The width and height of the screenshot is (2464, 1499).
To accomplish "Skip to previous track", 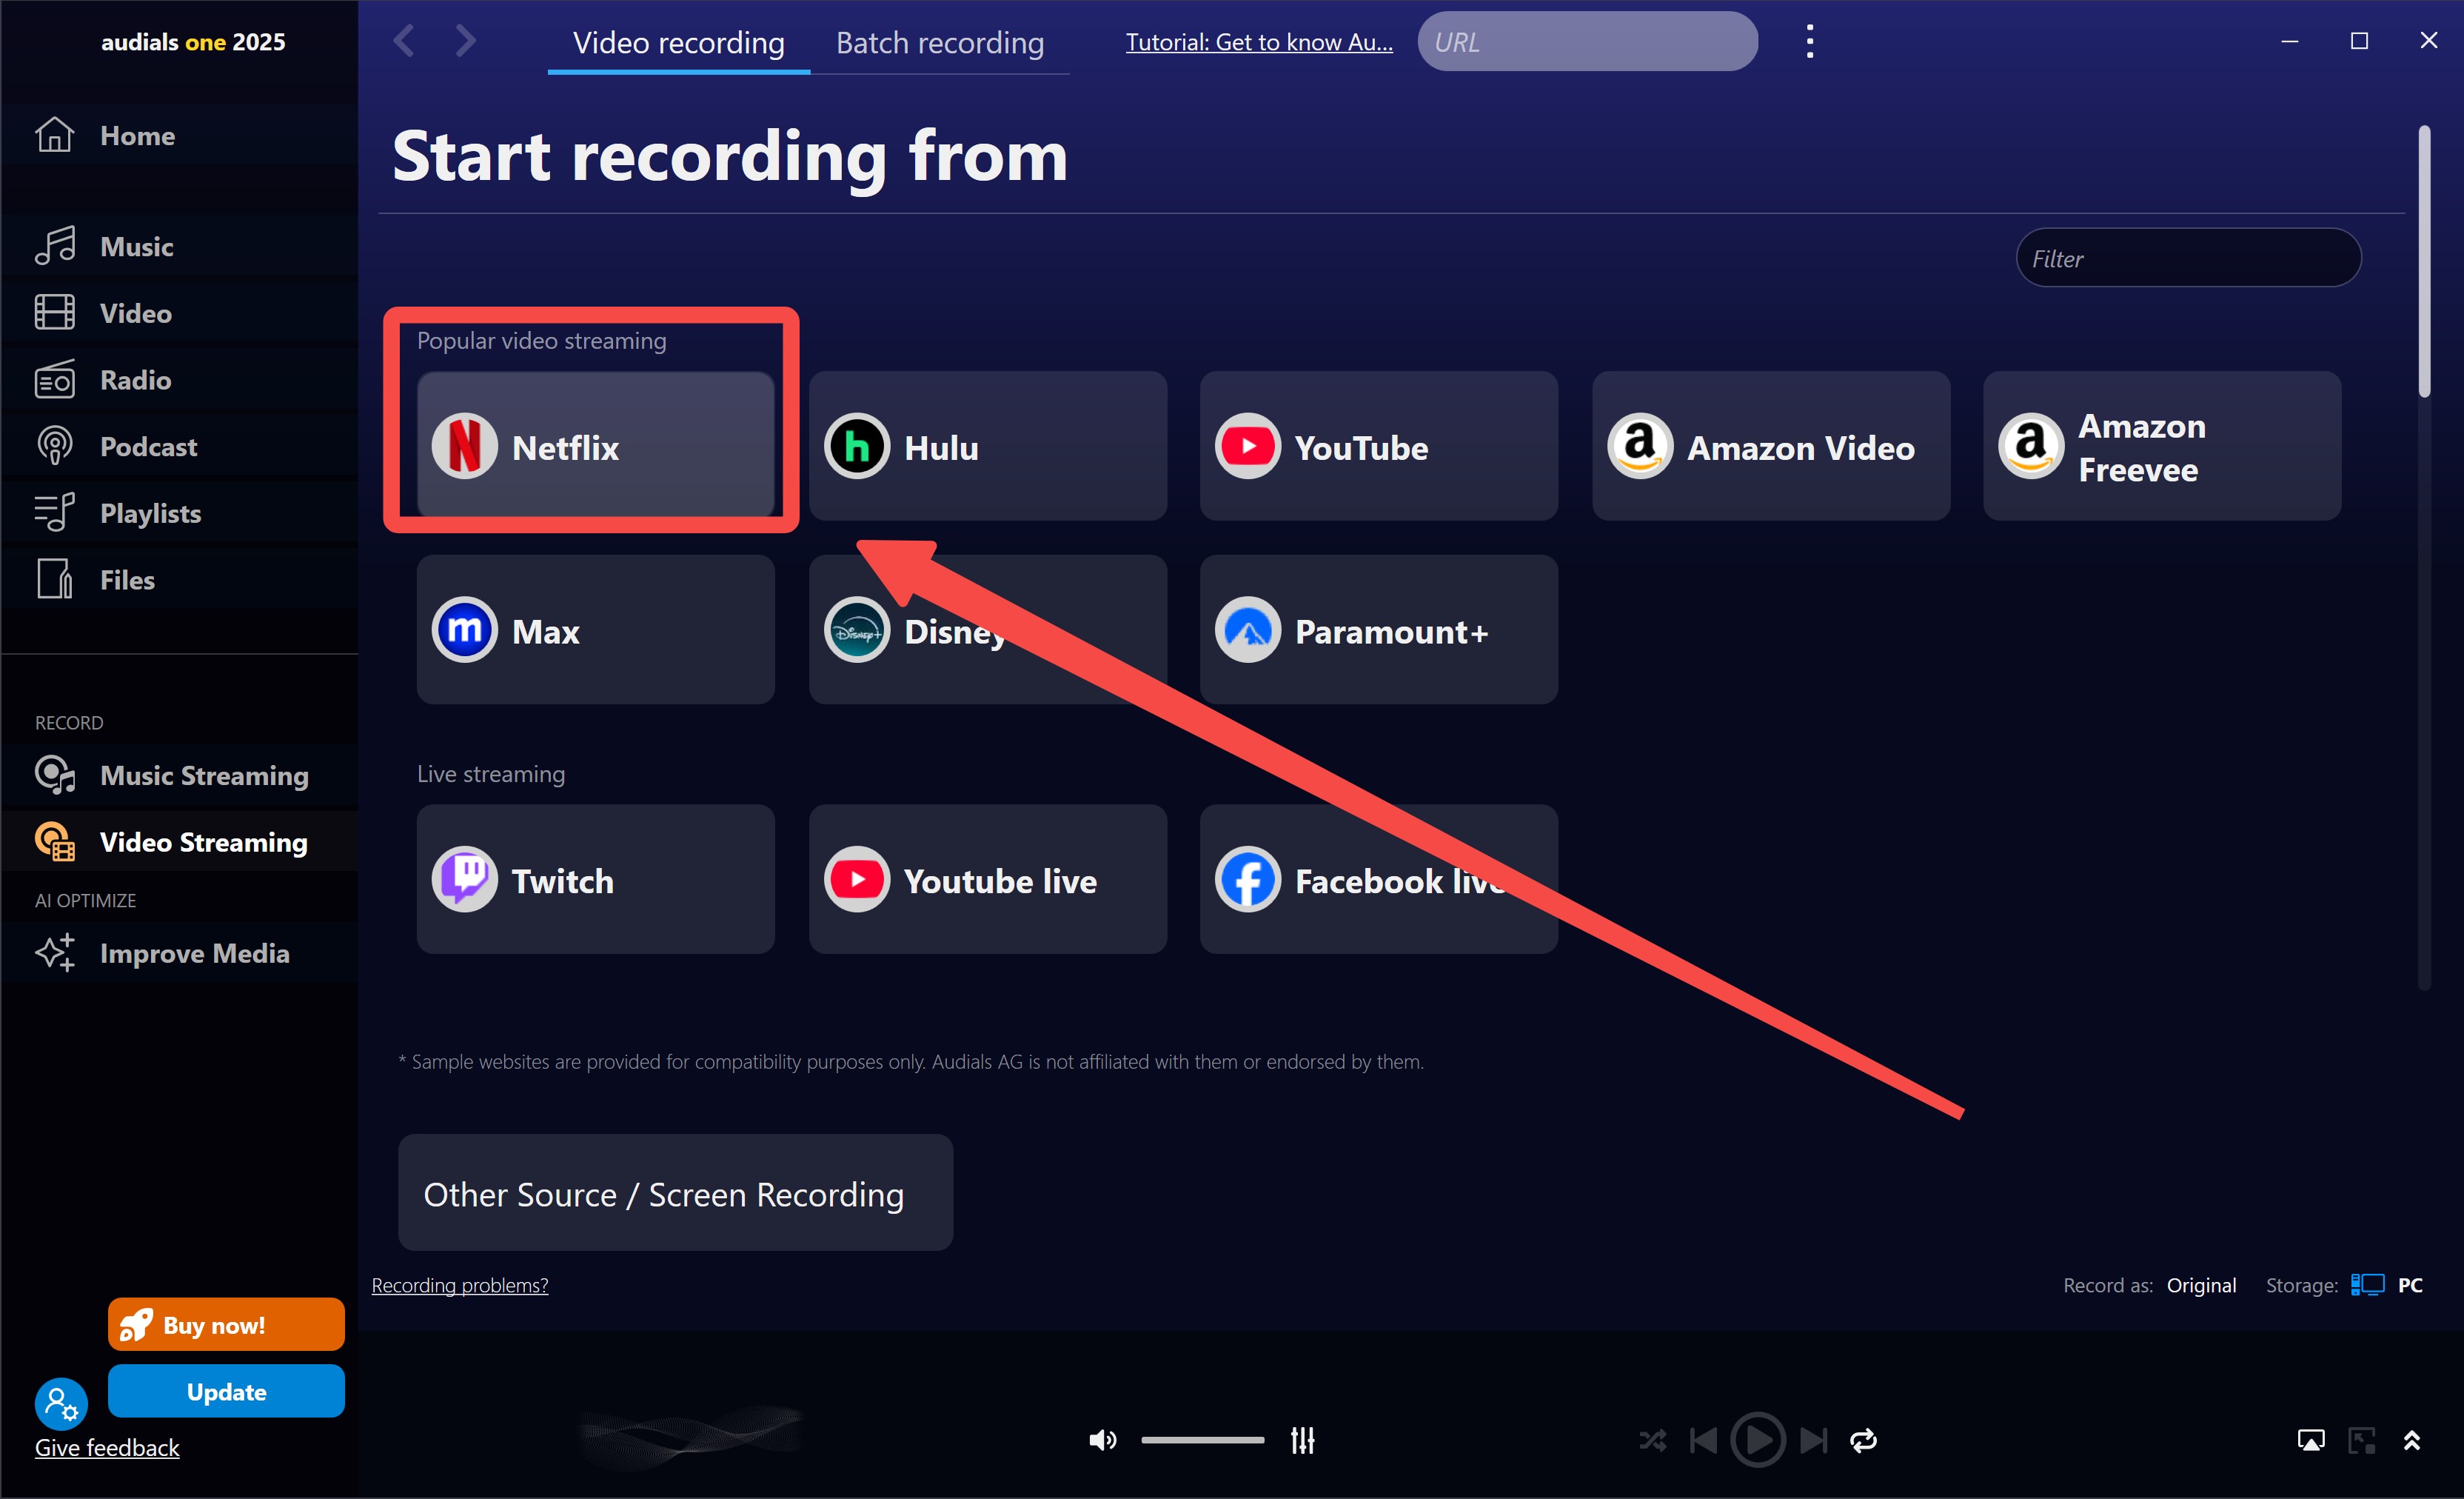I will click(1703, 1440).
